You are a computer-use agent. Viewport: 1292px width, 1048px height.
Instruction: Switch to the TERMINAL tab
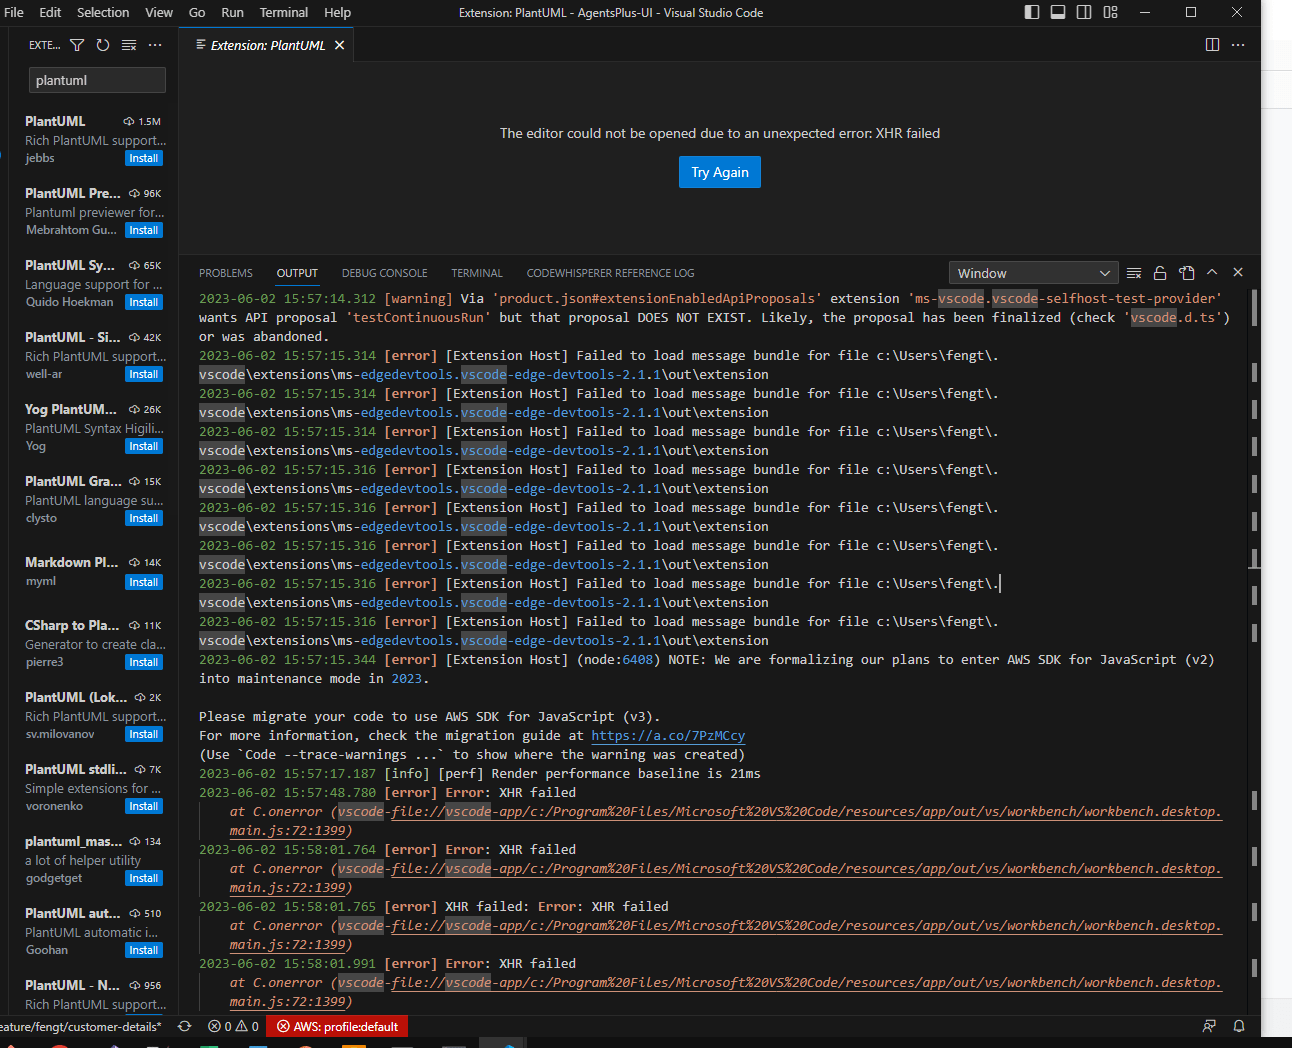(x=477, y=272)
